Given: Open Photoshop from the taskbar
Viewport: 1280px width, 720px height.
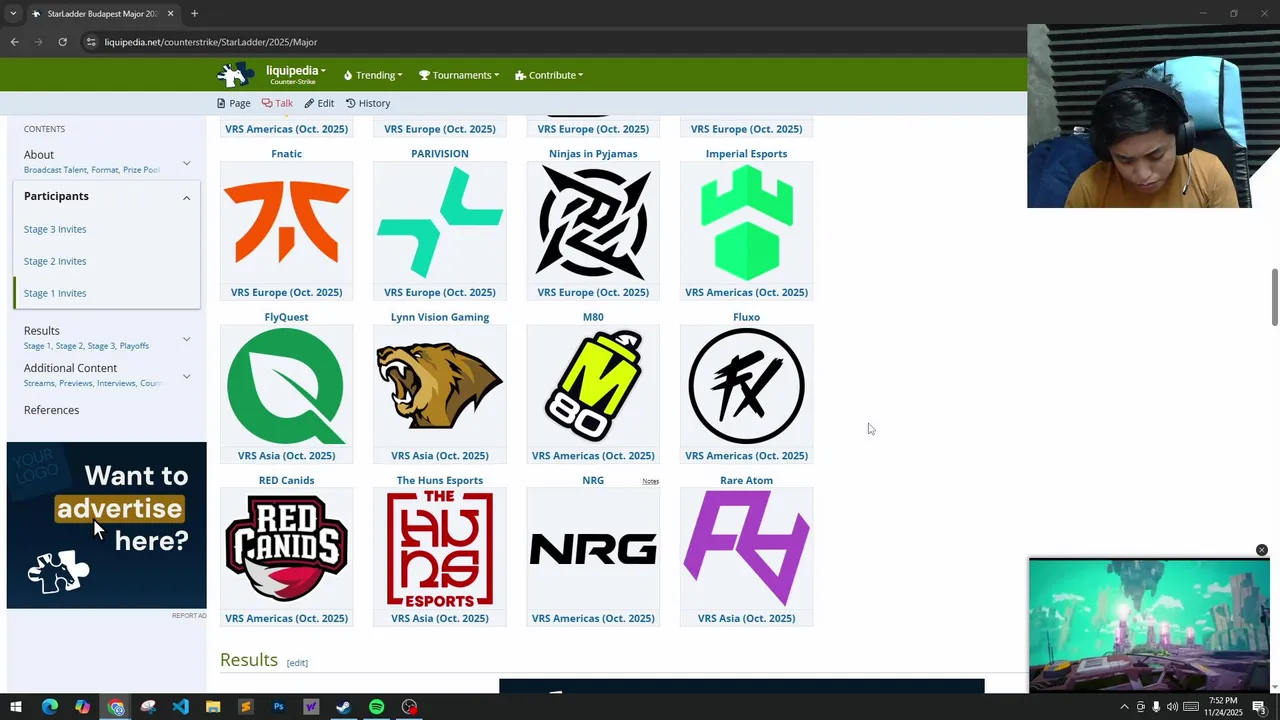Looking at the screenshot, I should pos(278,707).
